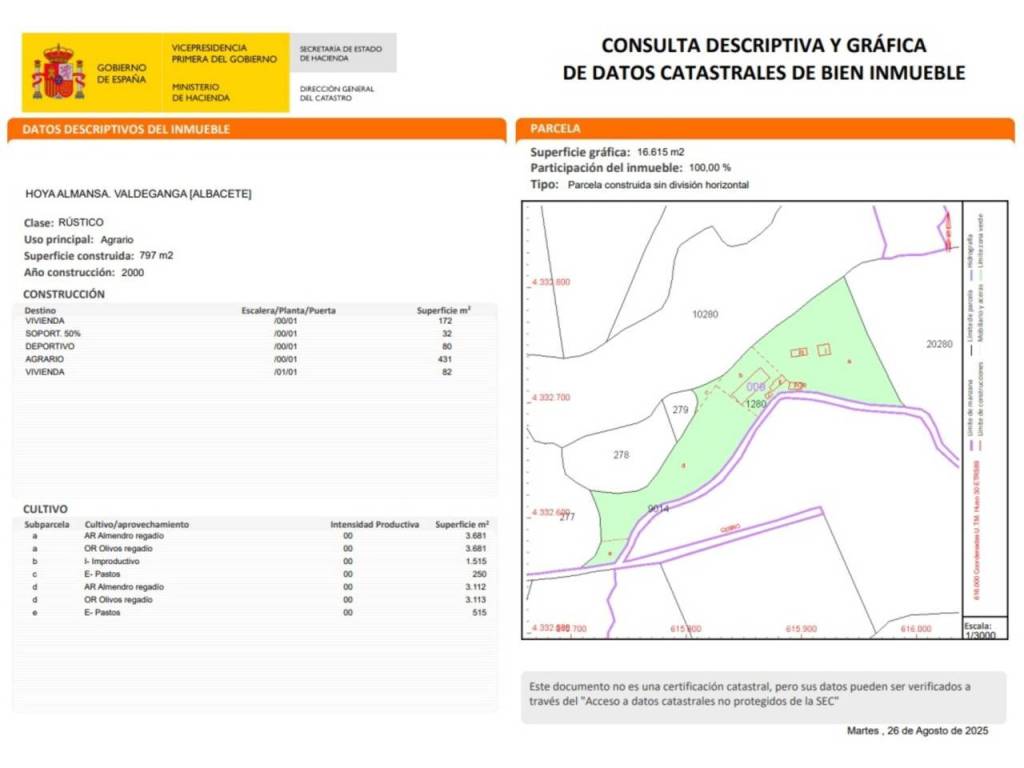
Task: Click the Ministerio de Hacienda logo text
Action: pyautogui.click(x=201, y=92)
